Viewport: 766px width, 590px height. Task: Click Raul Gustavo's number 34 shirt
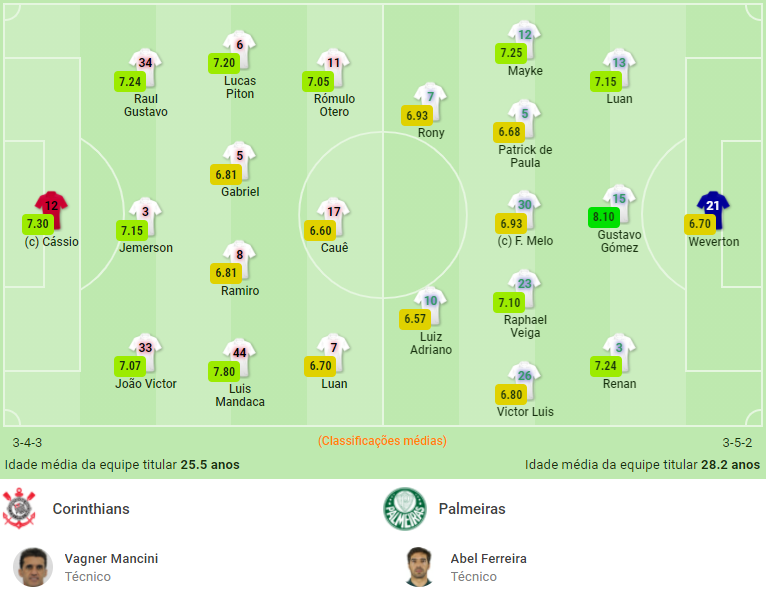click(x=145, y=63)
